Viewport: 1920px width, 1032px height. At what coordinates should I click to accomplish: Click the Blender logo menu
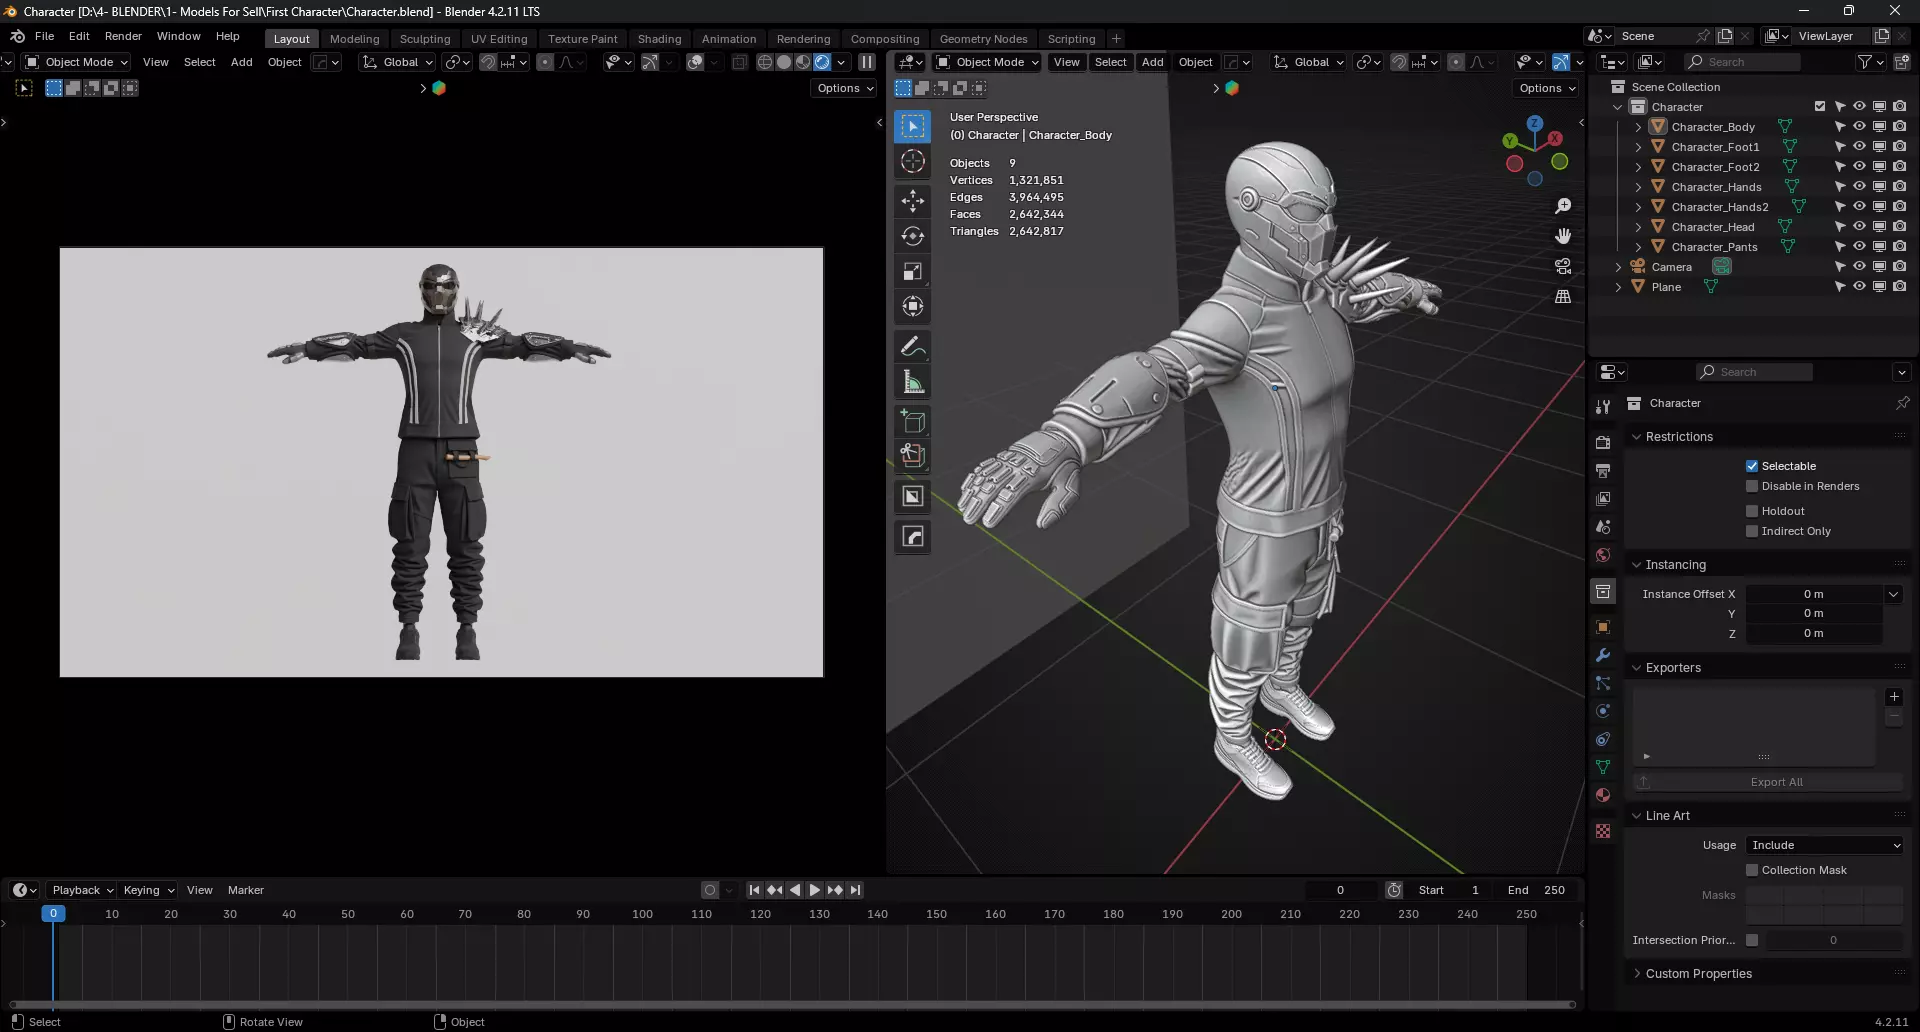tap(17, 36)
